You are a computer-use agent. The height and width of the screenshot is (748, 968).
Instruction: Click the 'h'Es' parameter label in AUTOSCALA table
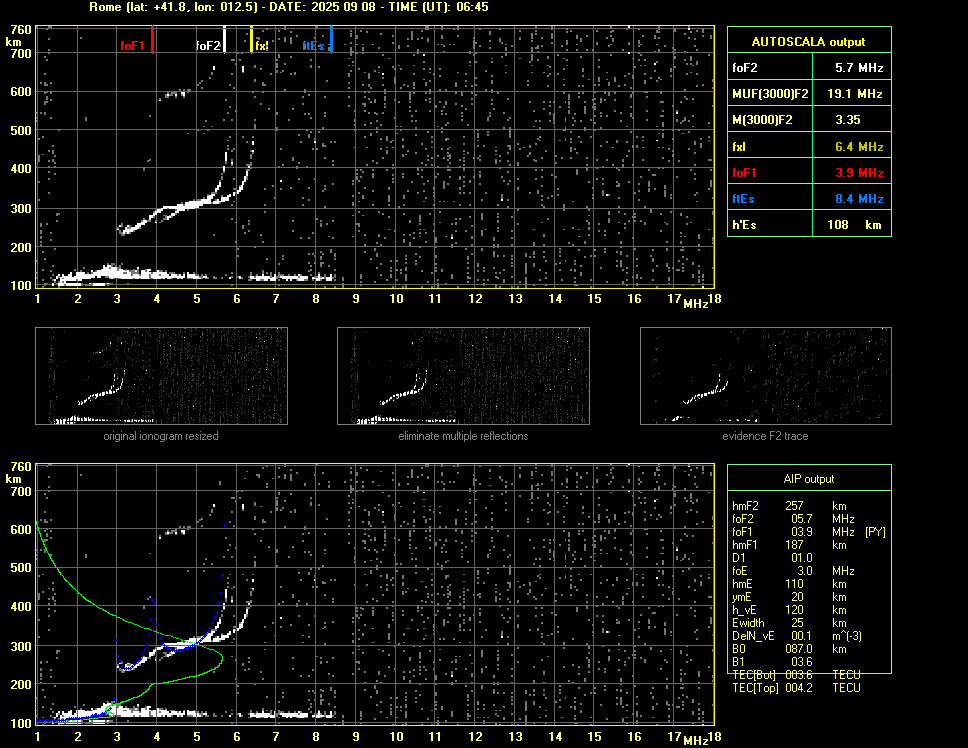pyautogui.click(x=745, y=225)
